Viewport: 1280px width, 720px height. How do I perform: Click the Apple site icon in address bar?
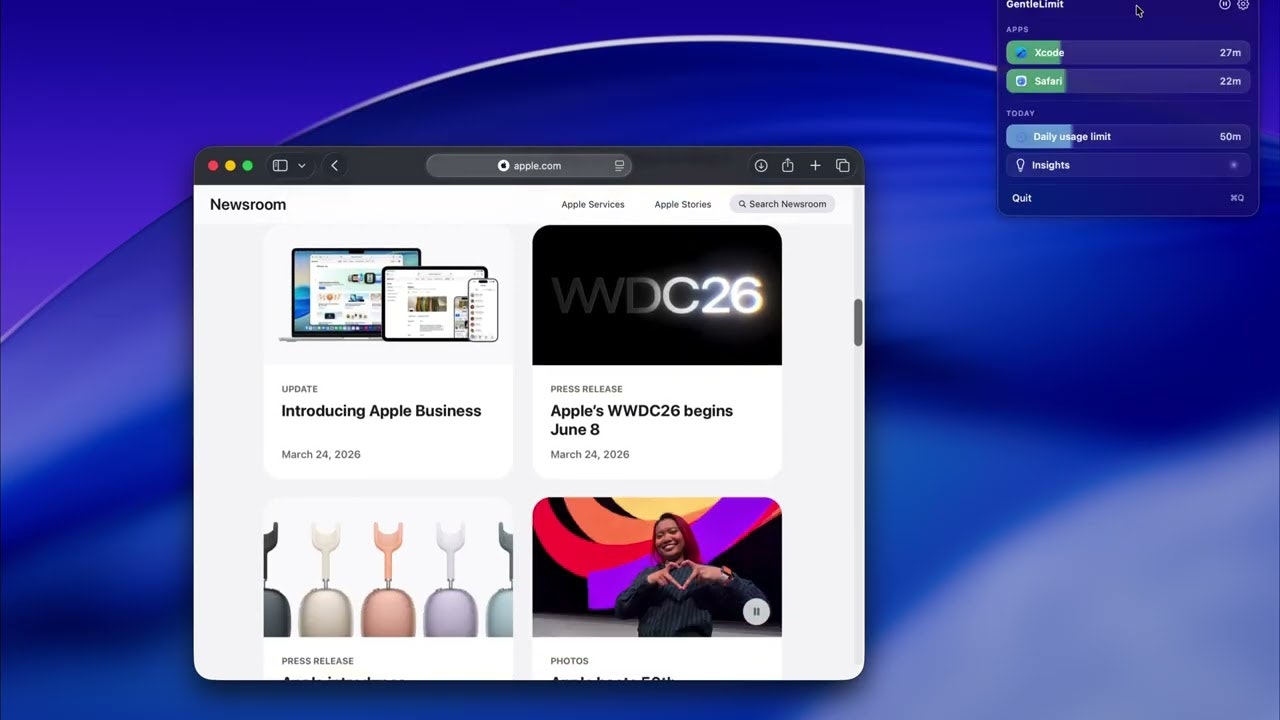(x=504, y=166)
